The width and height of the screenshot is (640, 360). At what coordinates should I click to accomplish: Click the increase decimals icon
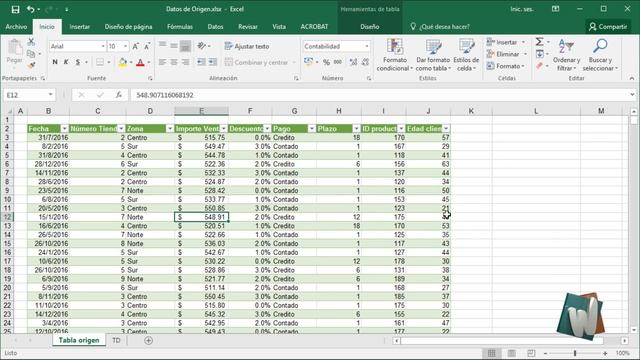point(353,62)
